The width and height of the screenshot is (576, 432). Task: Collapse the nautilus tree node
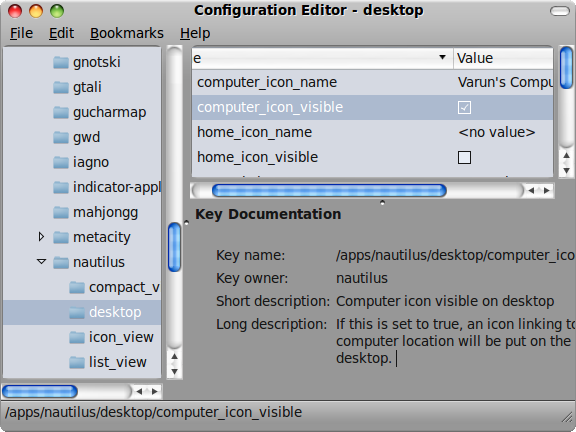coord(42,262)
